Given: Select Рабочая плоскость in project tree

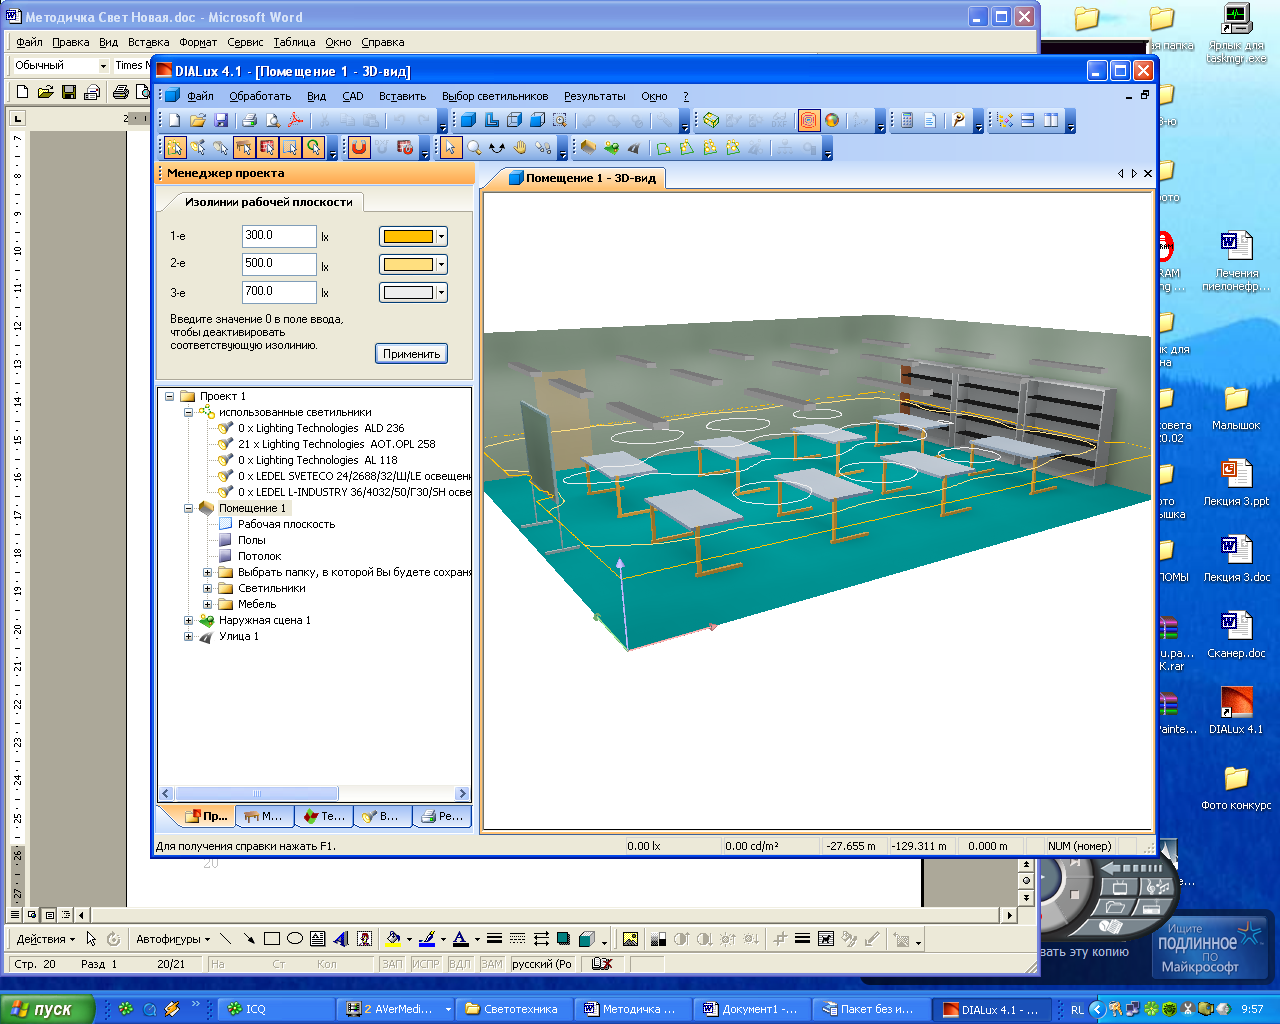Looking at the screenshot, I should click(286, 524).
